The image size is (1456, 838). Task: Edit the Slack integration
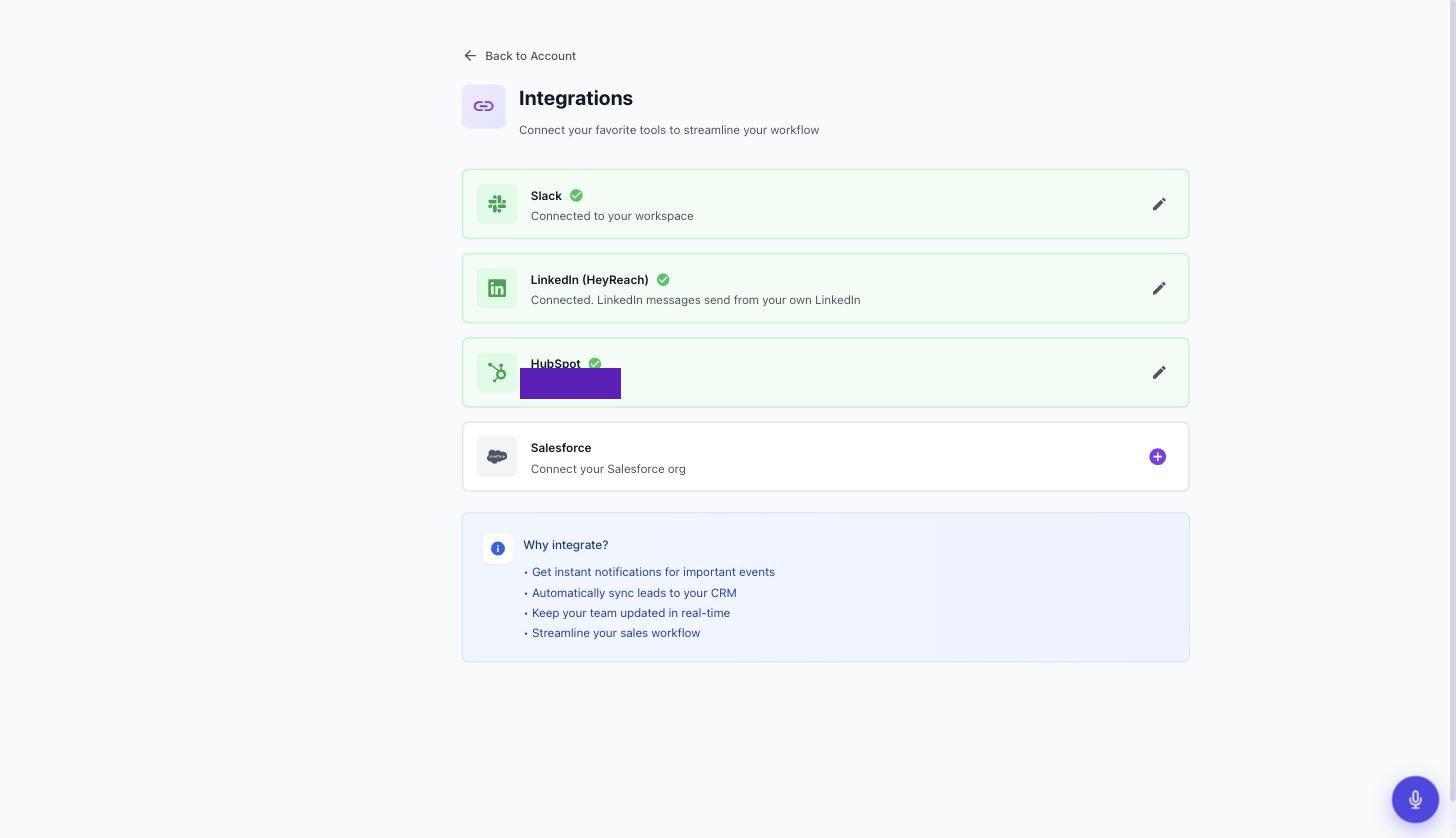coord(1159,204)
